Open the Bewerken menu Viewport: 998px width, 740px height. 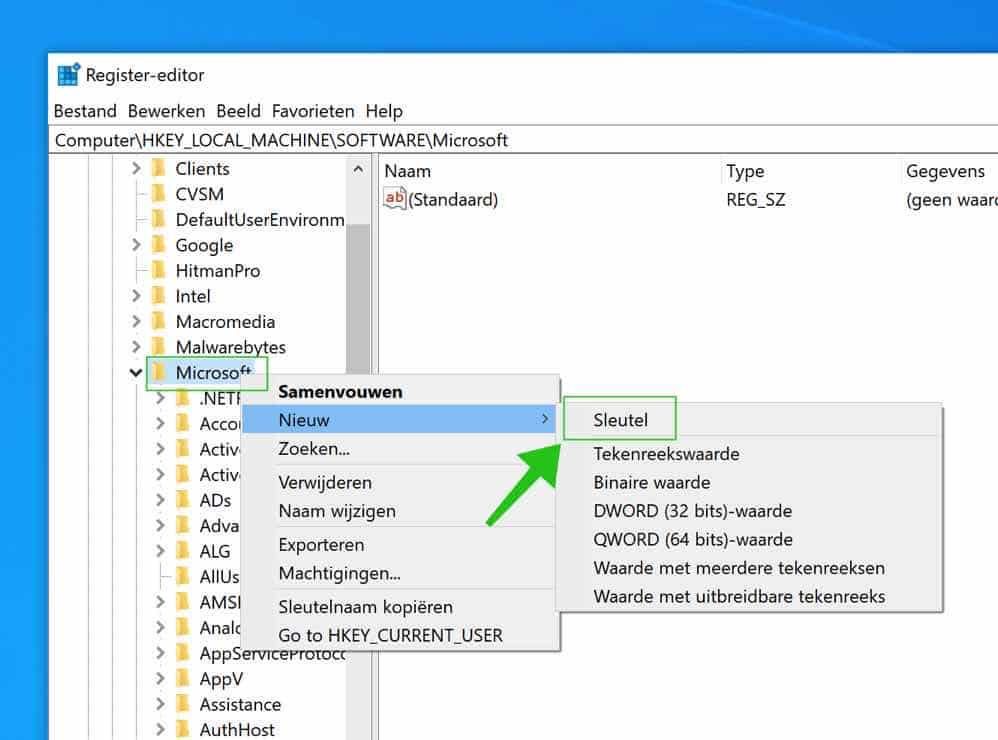pyautogui.click(x=166, y=111)
